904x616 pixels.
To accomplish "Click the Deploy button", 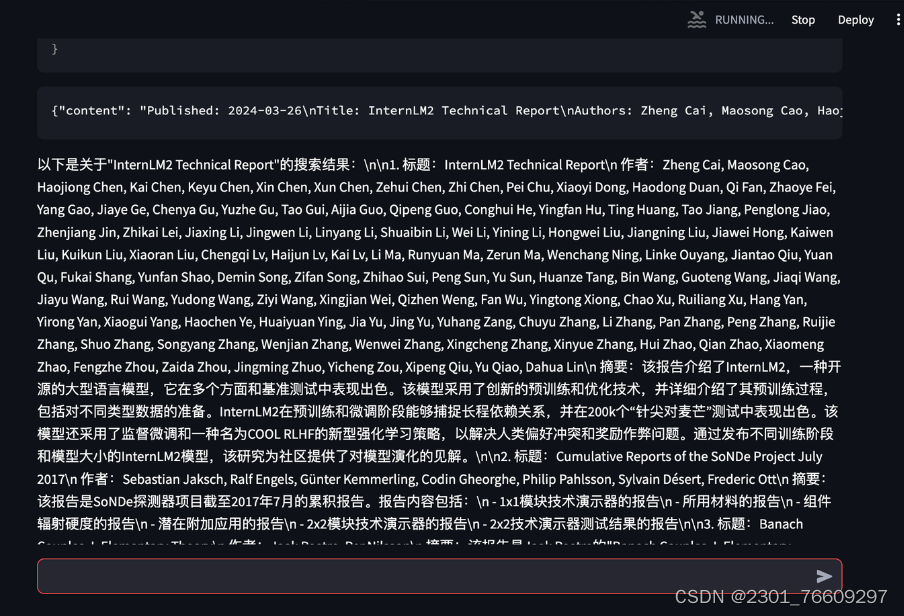I will pos(856,20).
